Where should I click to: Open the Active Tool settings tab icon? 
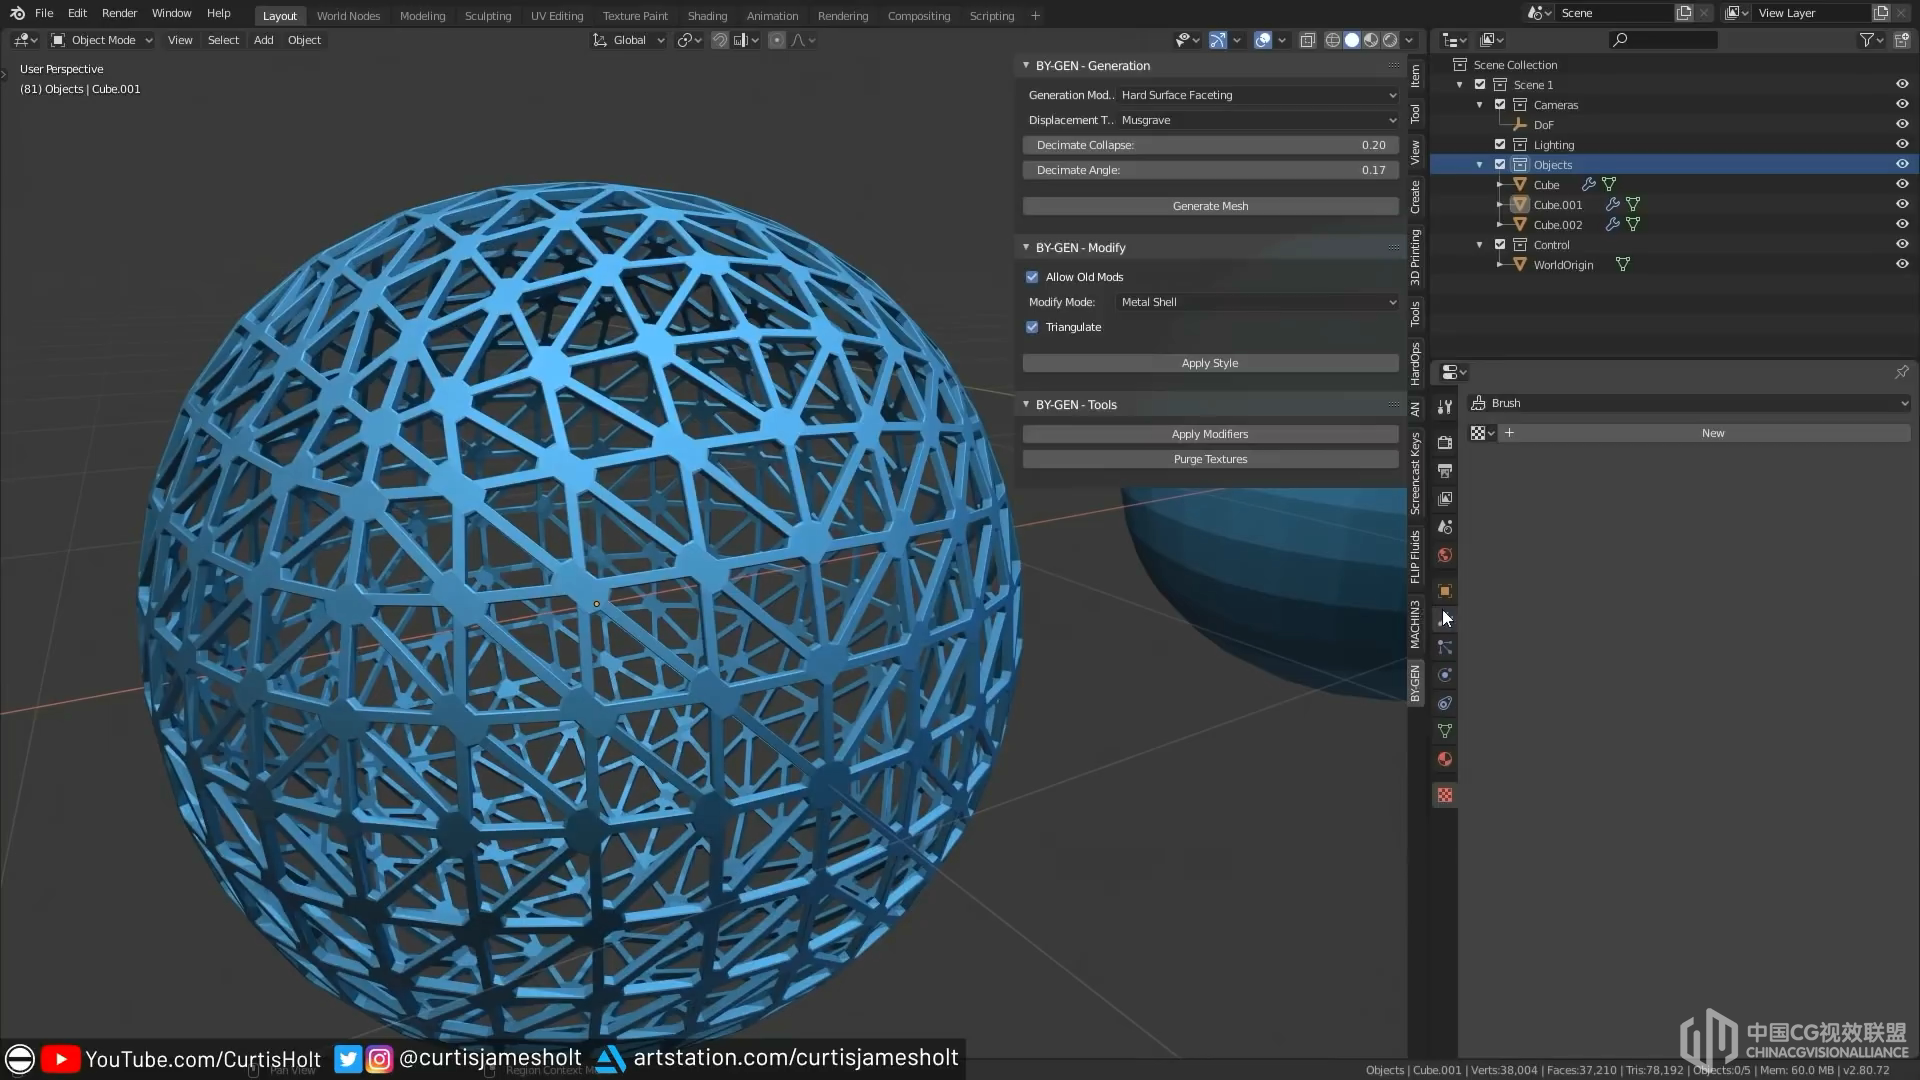click(1445, 406)
